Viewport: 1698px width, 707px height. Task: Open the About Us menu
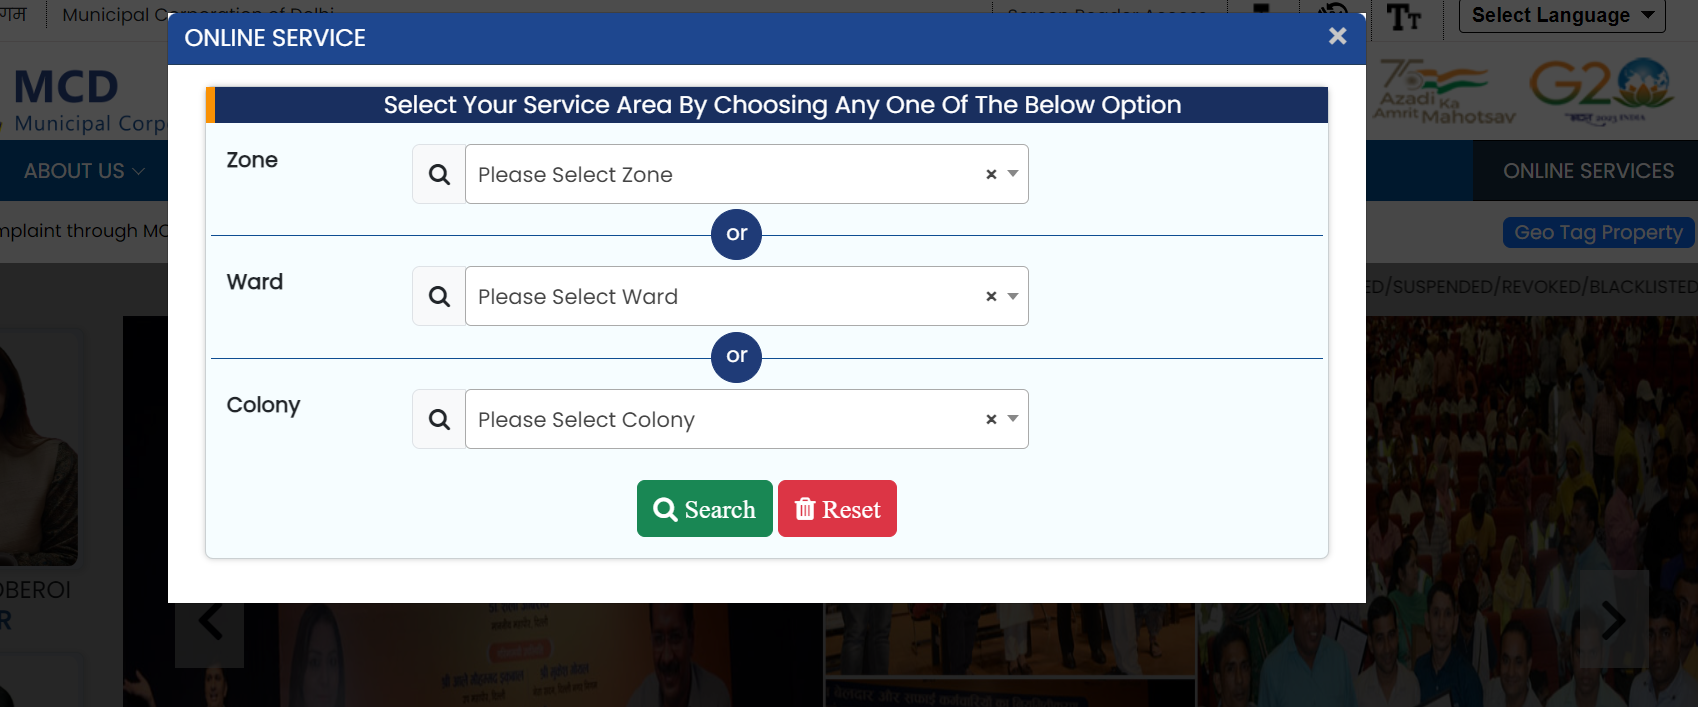[84, 171]
